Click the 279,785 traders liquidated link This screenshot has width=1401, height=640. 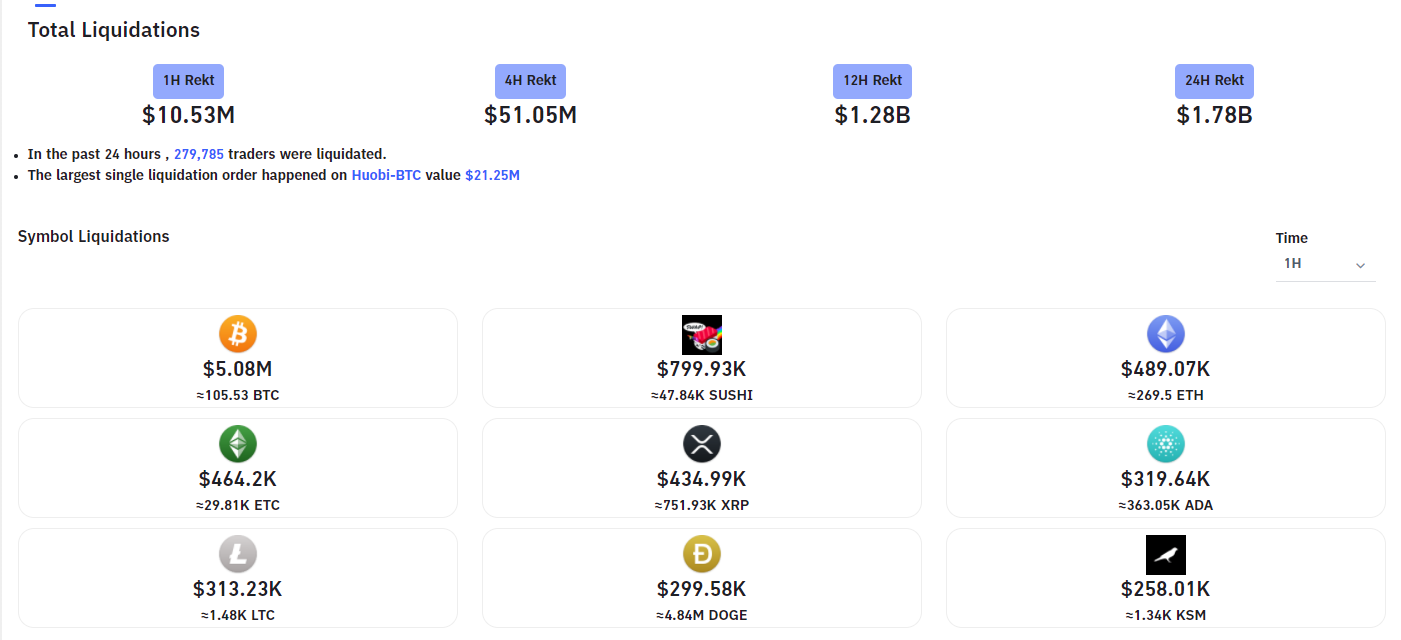pos(199,154)
